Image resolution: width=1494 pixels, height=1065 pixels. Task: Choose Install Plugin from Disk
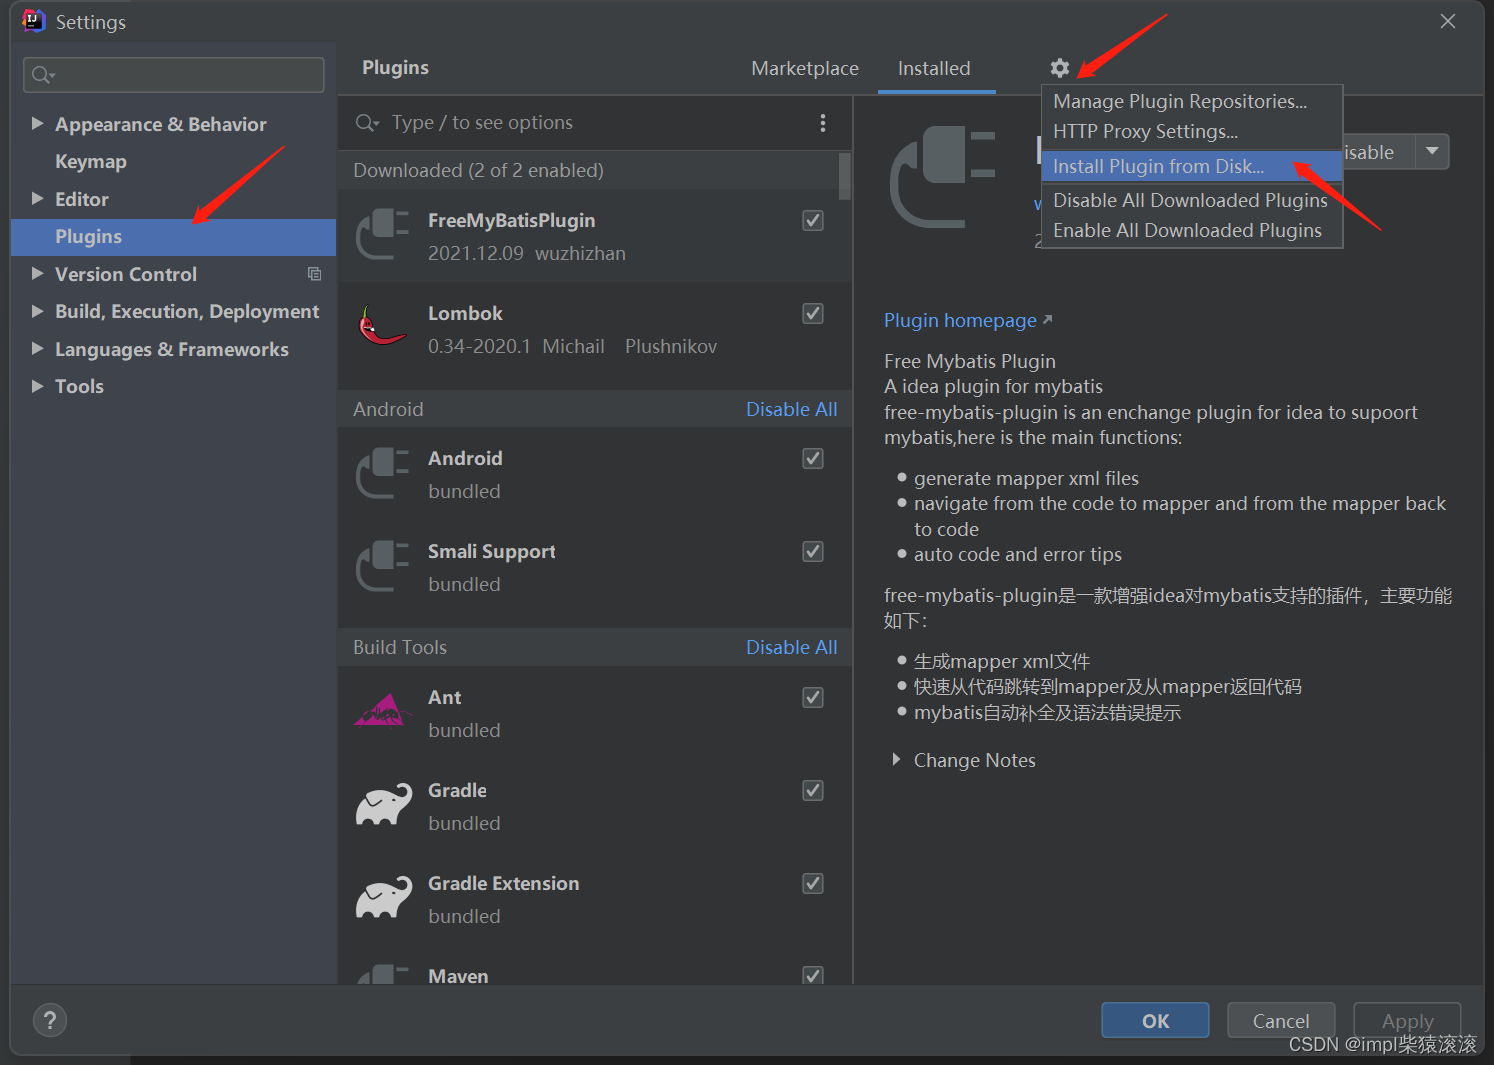(x=1158, y=166)
